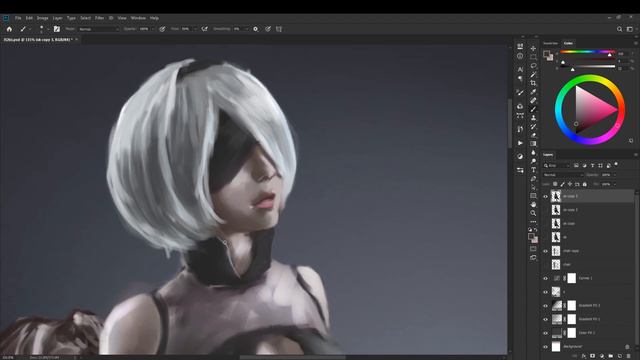Viewport: 640px width, 360px height.
Task: Click the fx layer style icon
Action: (583, 356)
